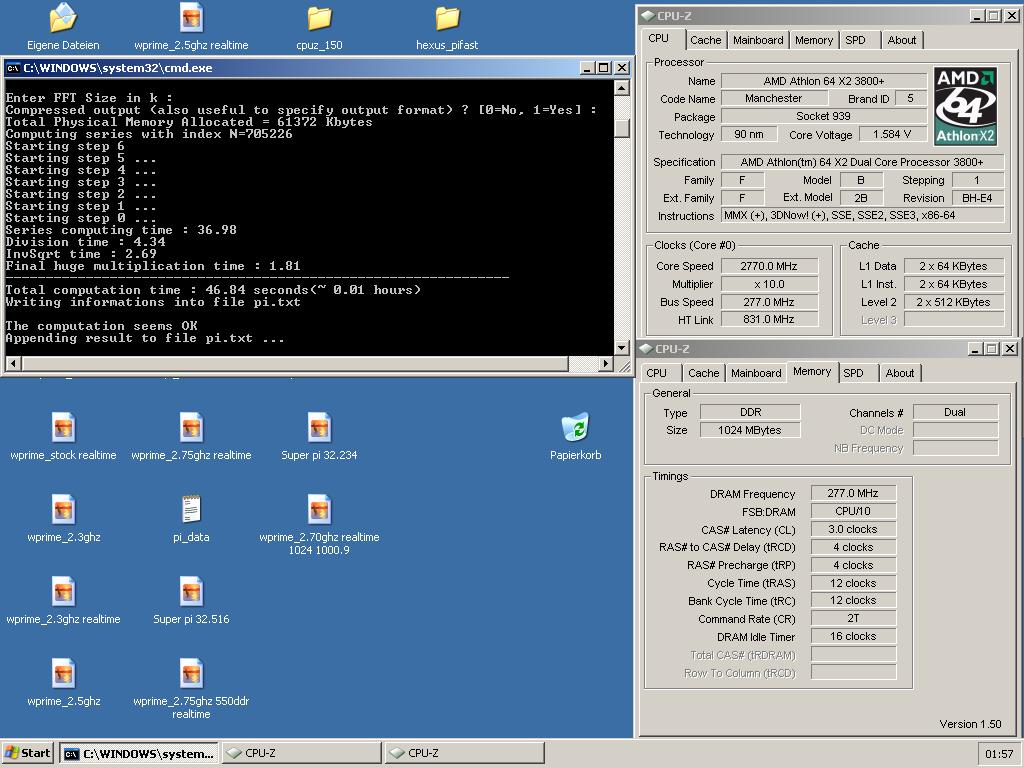1024x768 pixels.
Task: Open Mainboard tab in lower CPU-Z
Action: click(x=756, y=373)
